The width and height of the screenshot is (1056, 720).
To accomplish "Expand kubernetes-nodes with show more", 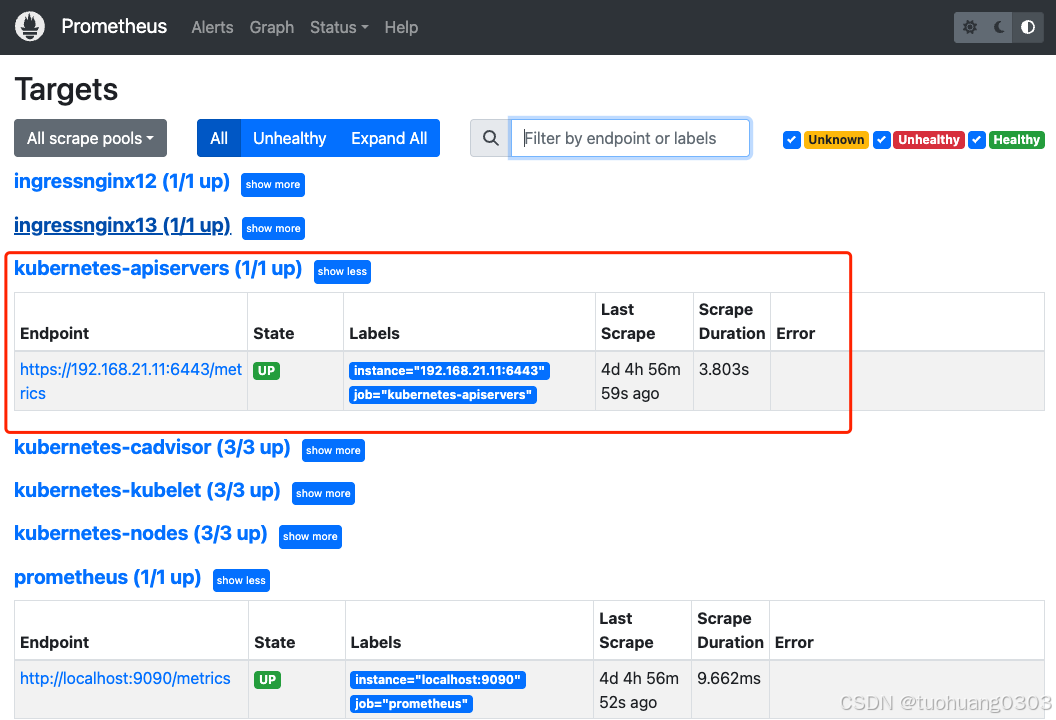I will point(310,537).
